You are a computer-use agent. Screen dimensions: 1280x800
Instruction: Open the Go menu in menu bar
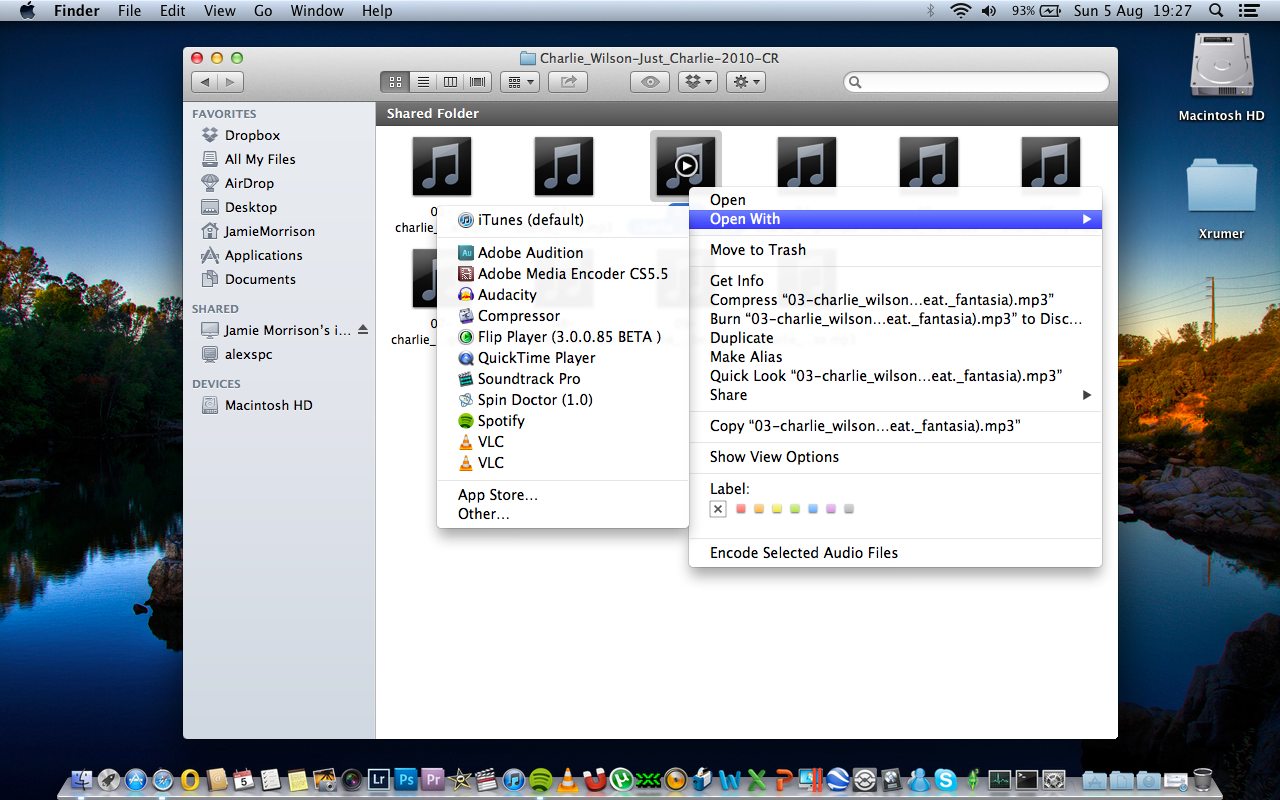click(x=263, y=11)
